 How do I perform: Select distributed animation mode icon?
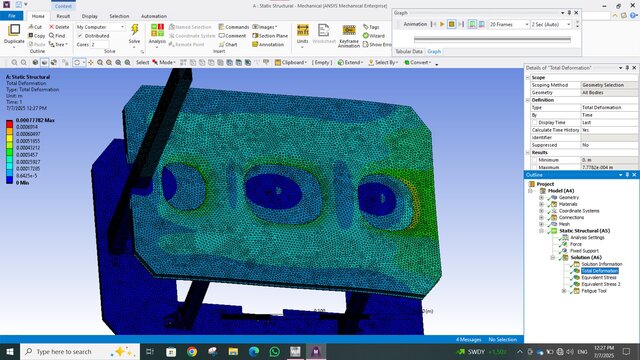472,24
